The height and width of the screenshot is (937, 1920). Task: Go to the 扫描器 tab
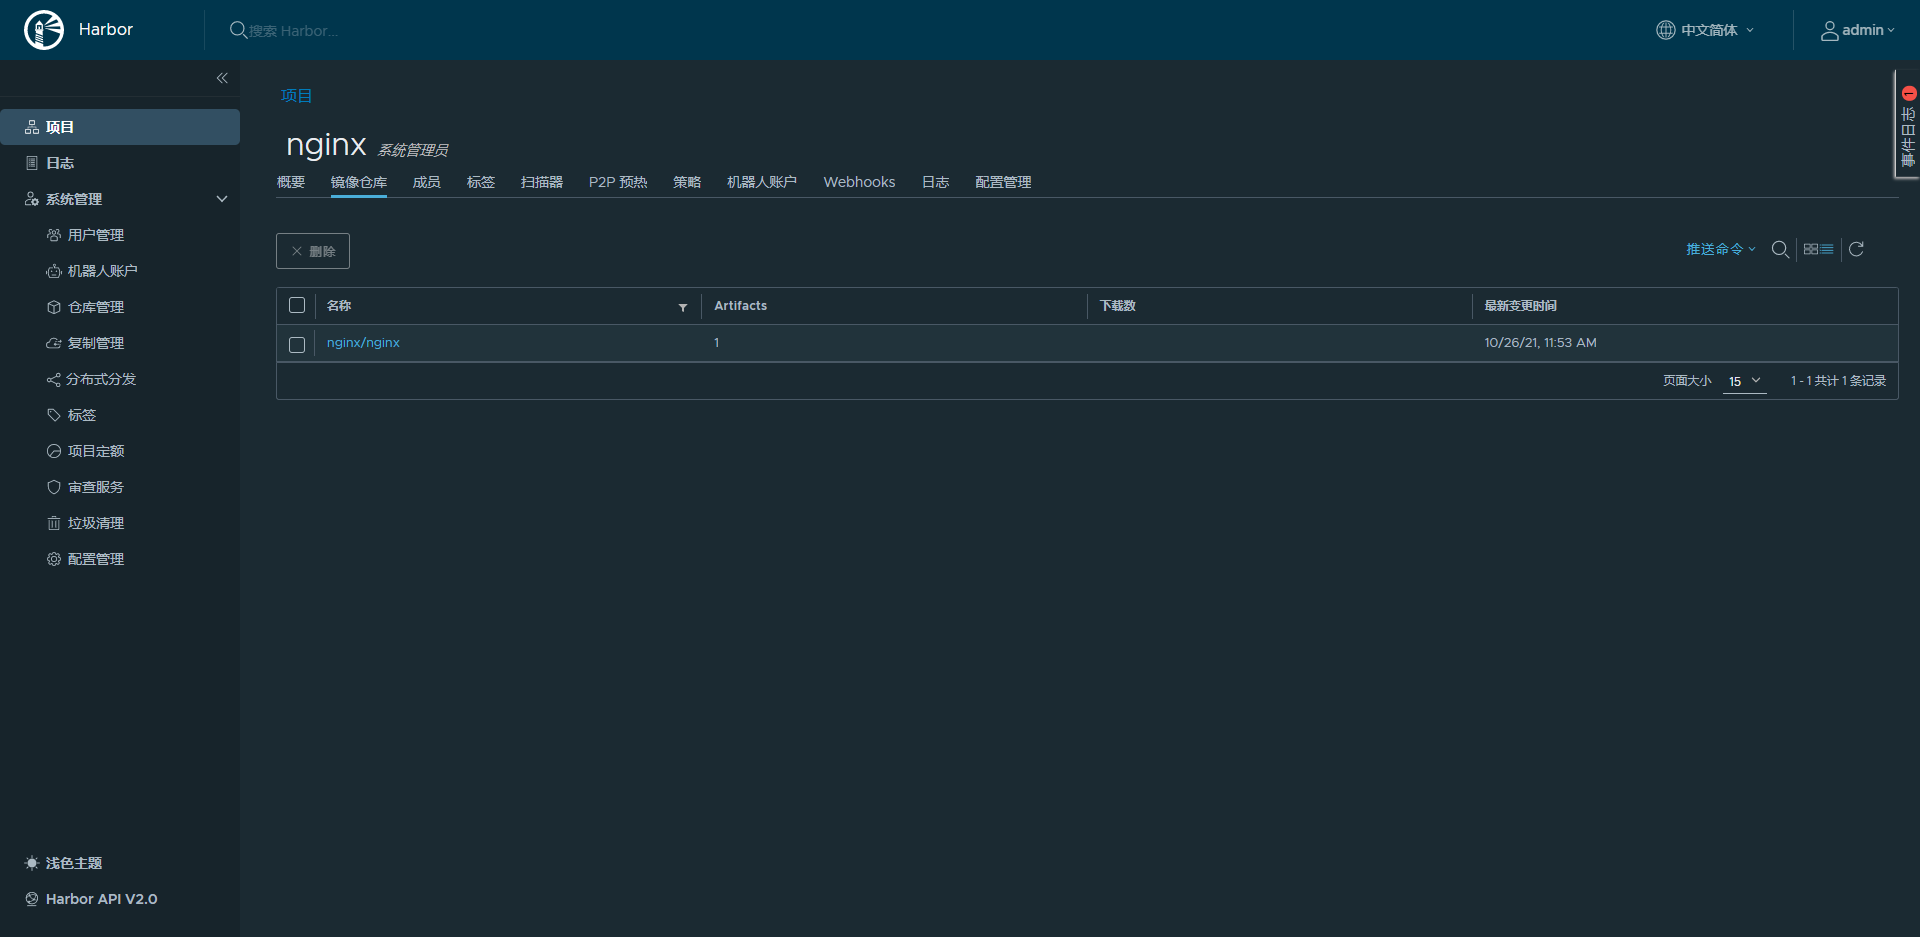[542, 182]
